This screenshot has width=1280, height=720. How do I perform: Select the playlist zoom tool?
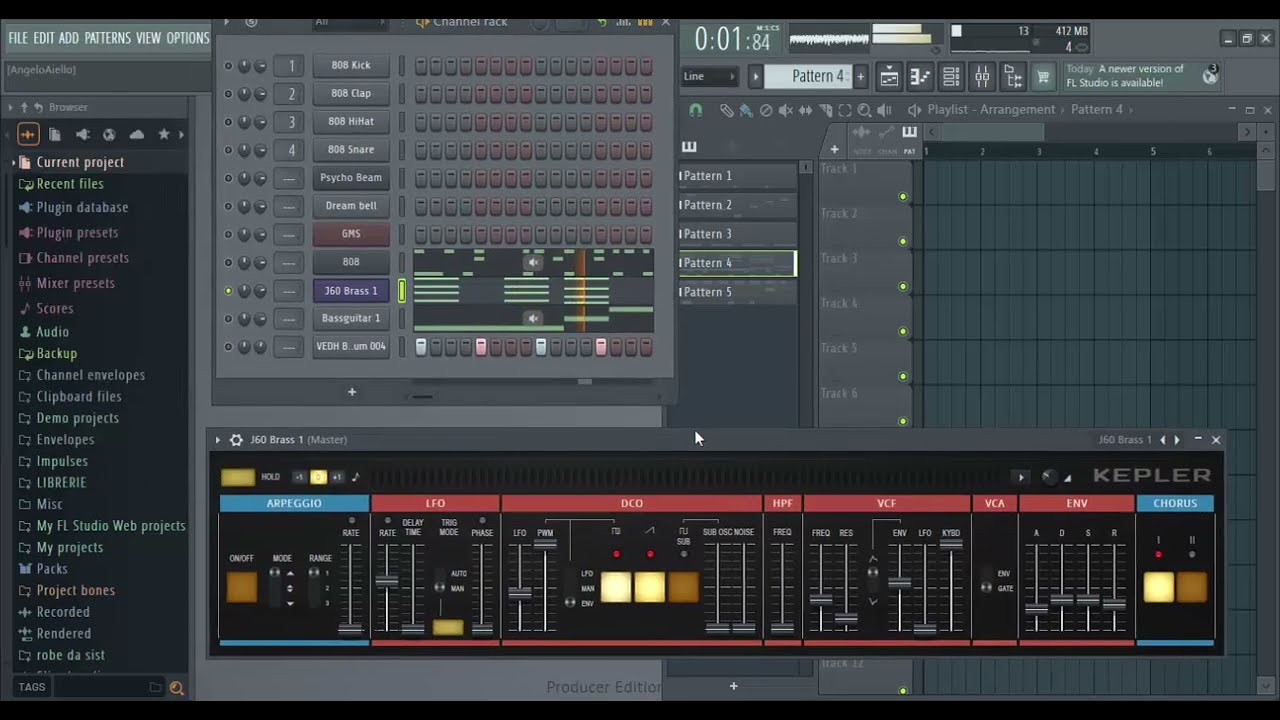point(864,110)
